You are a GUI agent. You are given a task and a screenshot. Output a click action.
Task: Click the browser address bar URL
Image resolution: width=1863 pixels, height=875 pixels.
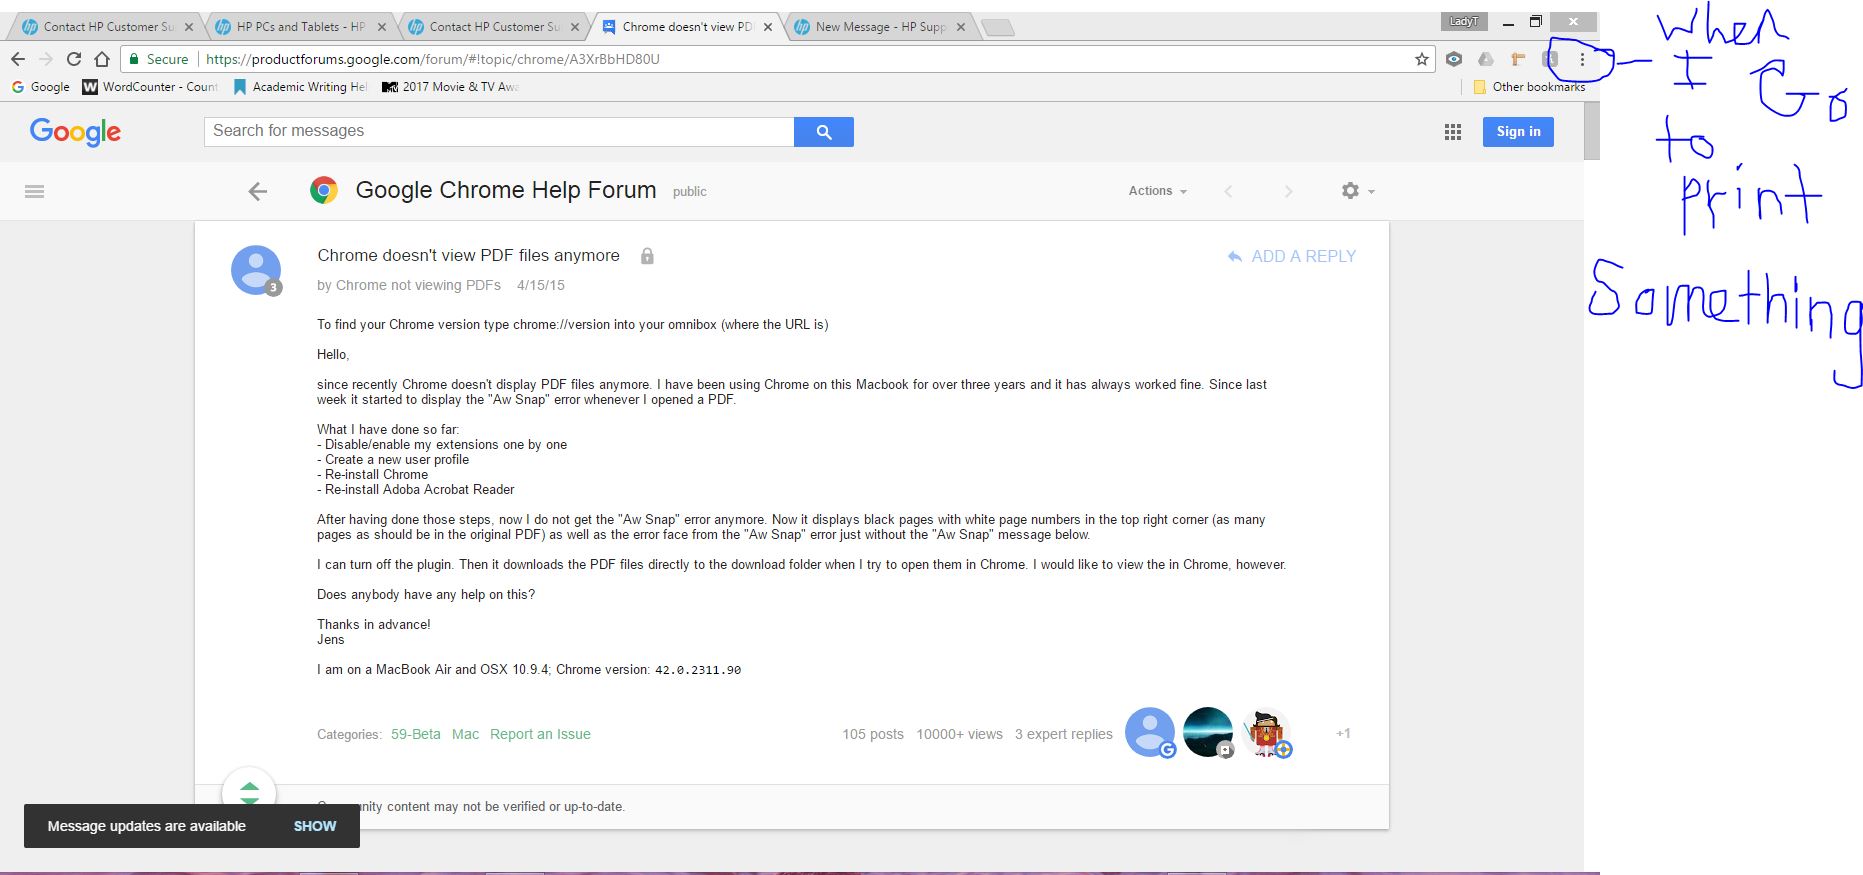[433, 59]
